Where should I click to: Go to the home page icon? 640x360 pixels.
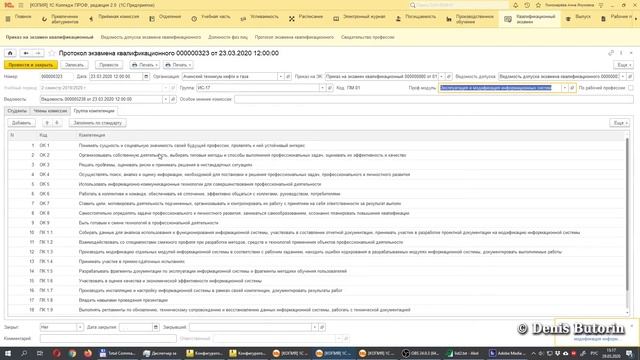(x=10, y=53)
